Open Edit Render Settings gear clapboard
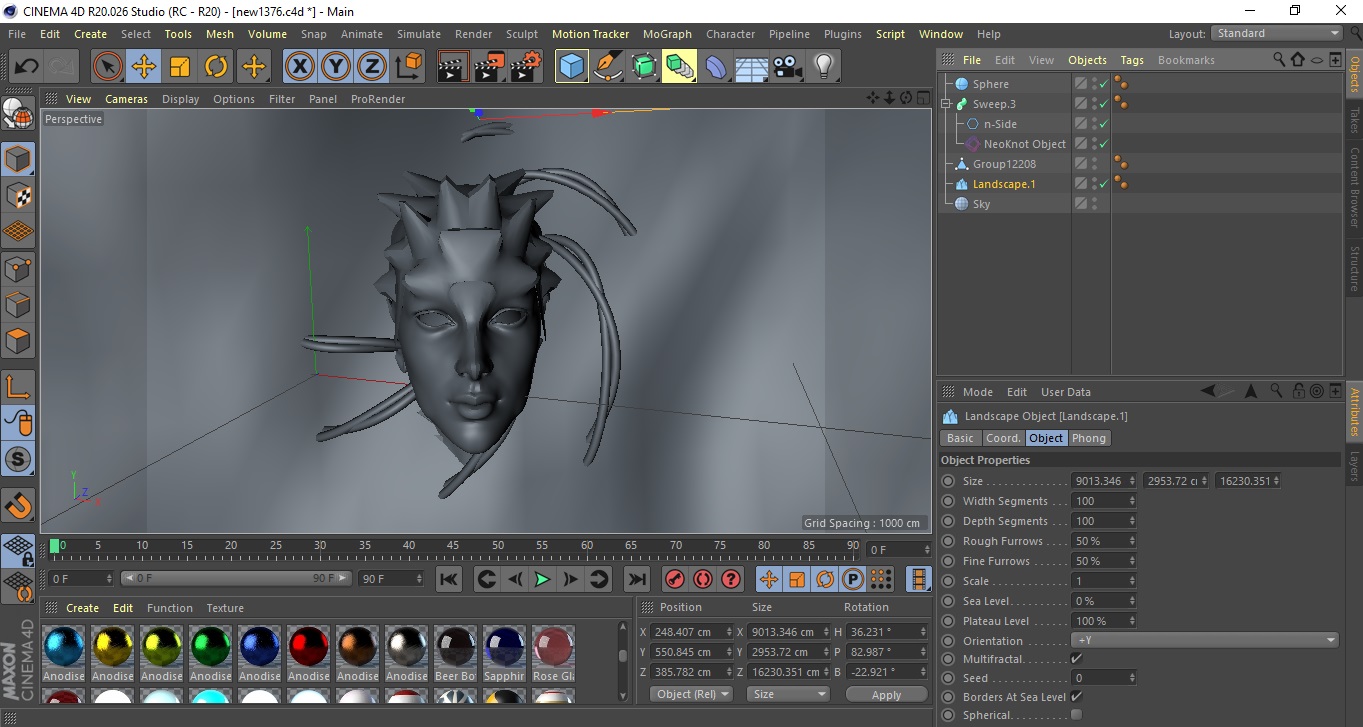Viewport: 1363px width, 727px height. tap(526, 67)
